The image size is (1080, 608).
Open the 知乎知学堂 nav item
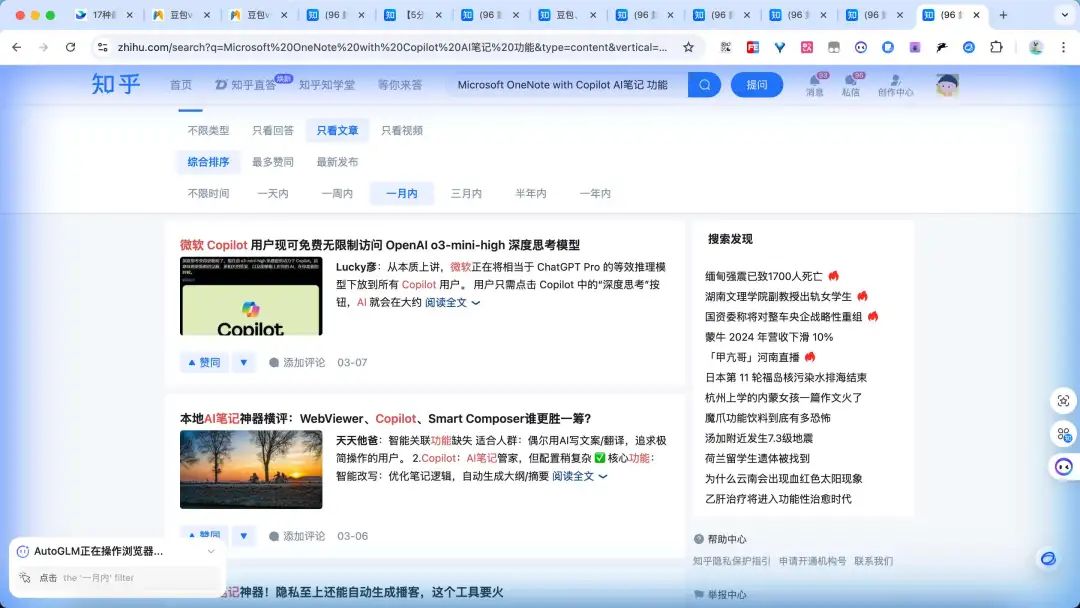click(327, 85)
